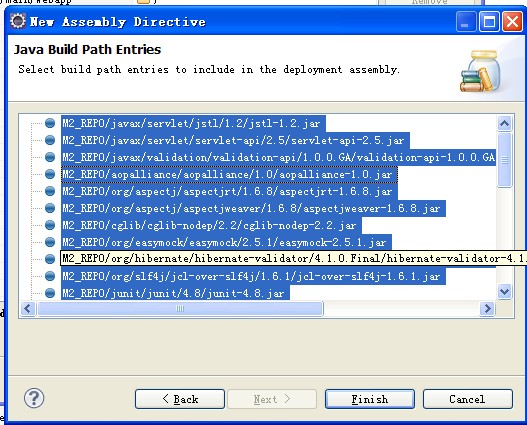Screen dimensions: 527x425
Task: Click the blue icon beside hibernate-validator entry
Action: [50, 259]
